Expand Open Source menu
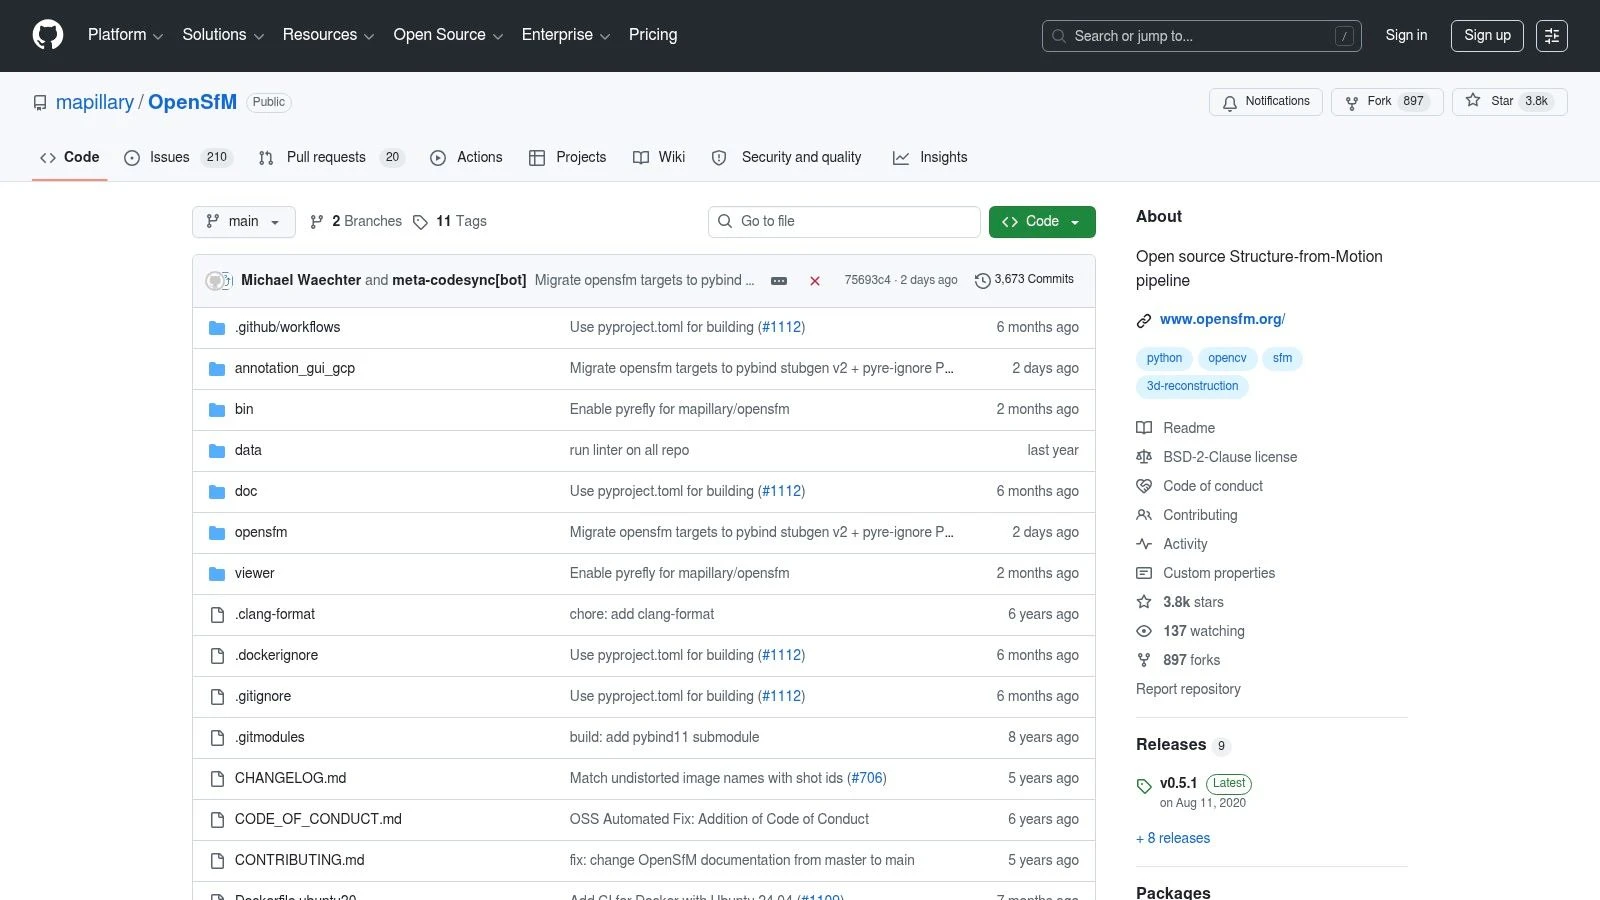This screenshot has width=1600, height=900. (x=448, y=35)
